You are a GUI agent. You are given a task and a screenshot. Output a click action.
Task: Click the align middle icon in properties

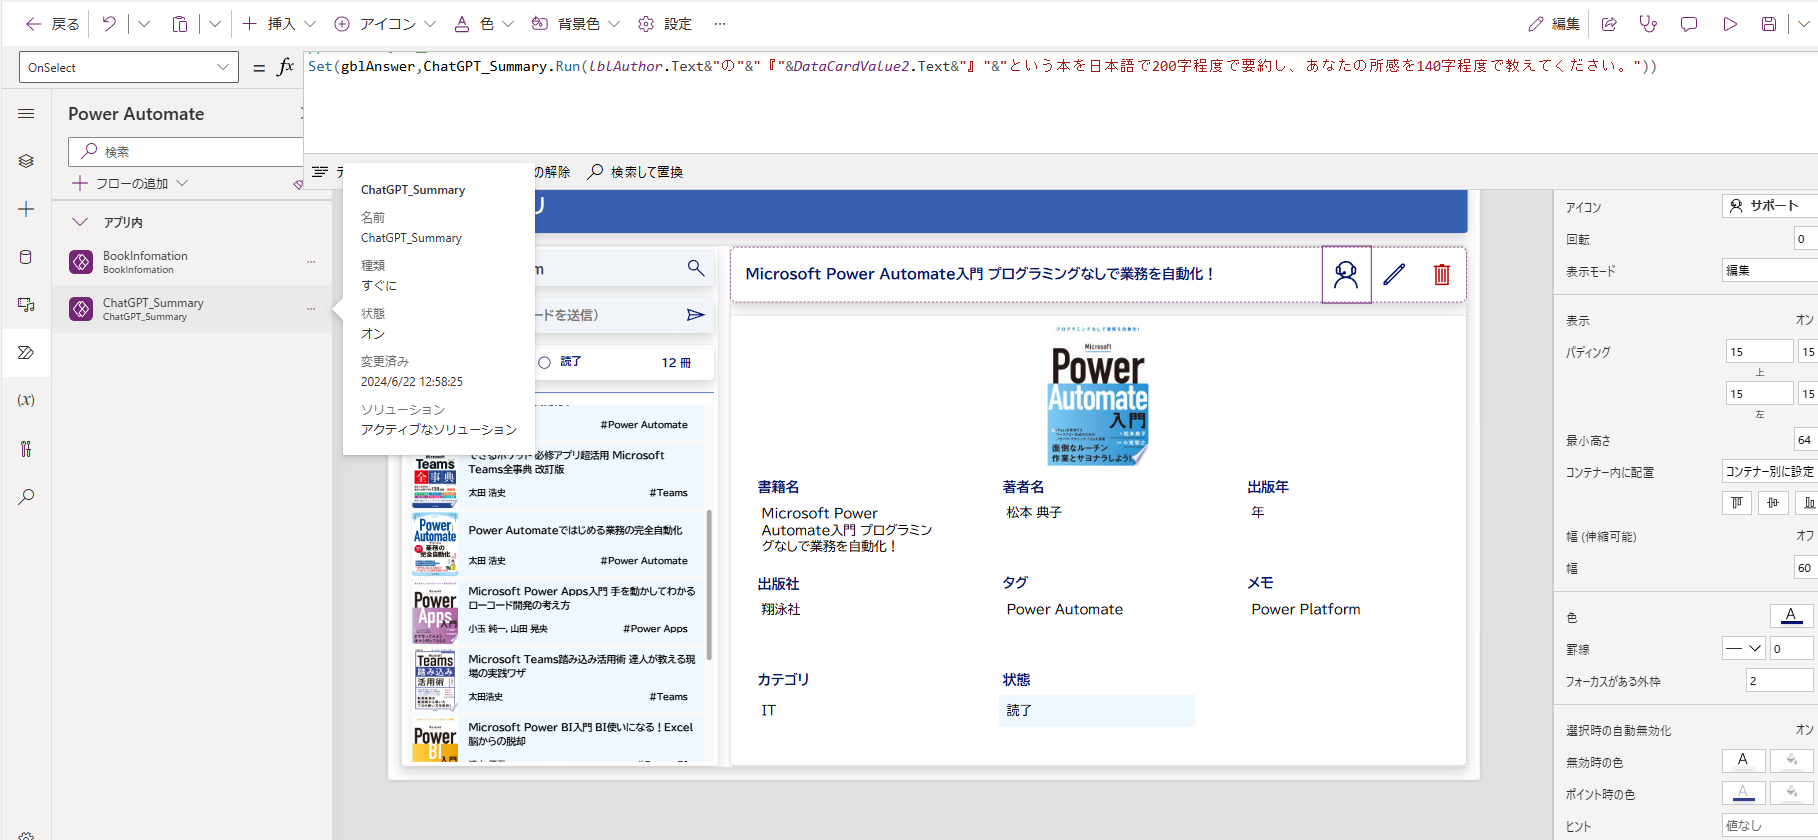click(1773, 503)
